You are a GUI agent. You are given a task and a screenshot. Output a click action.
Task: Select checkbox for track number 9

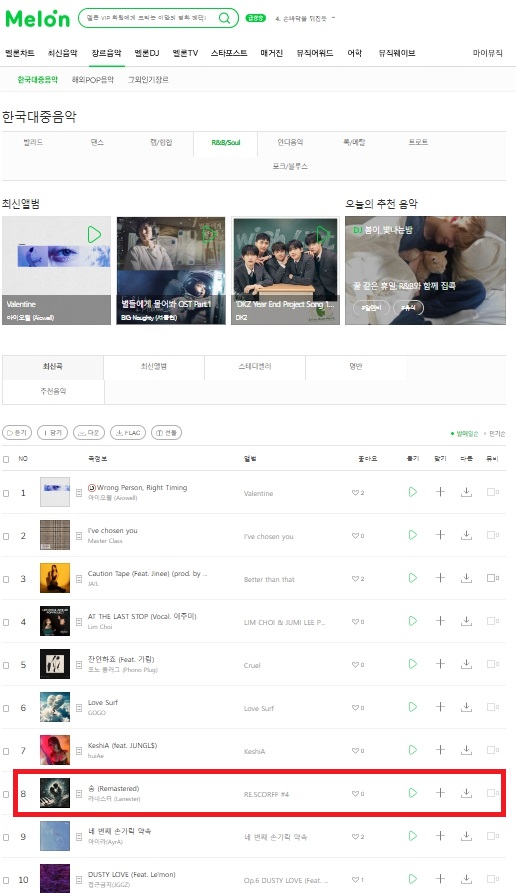point(6,837)
